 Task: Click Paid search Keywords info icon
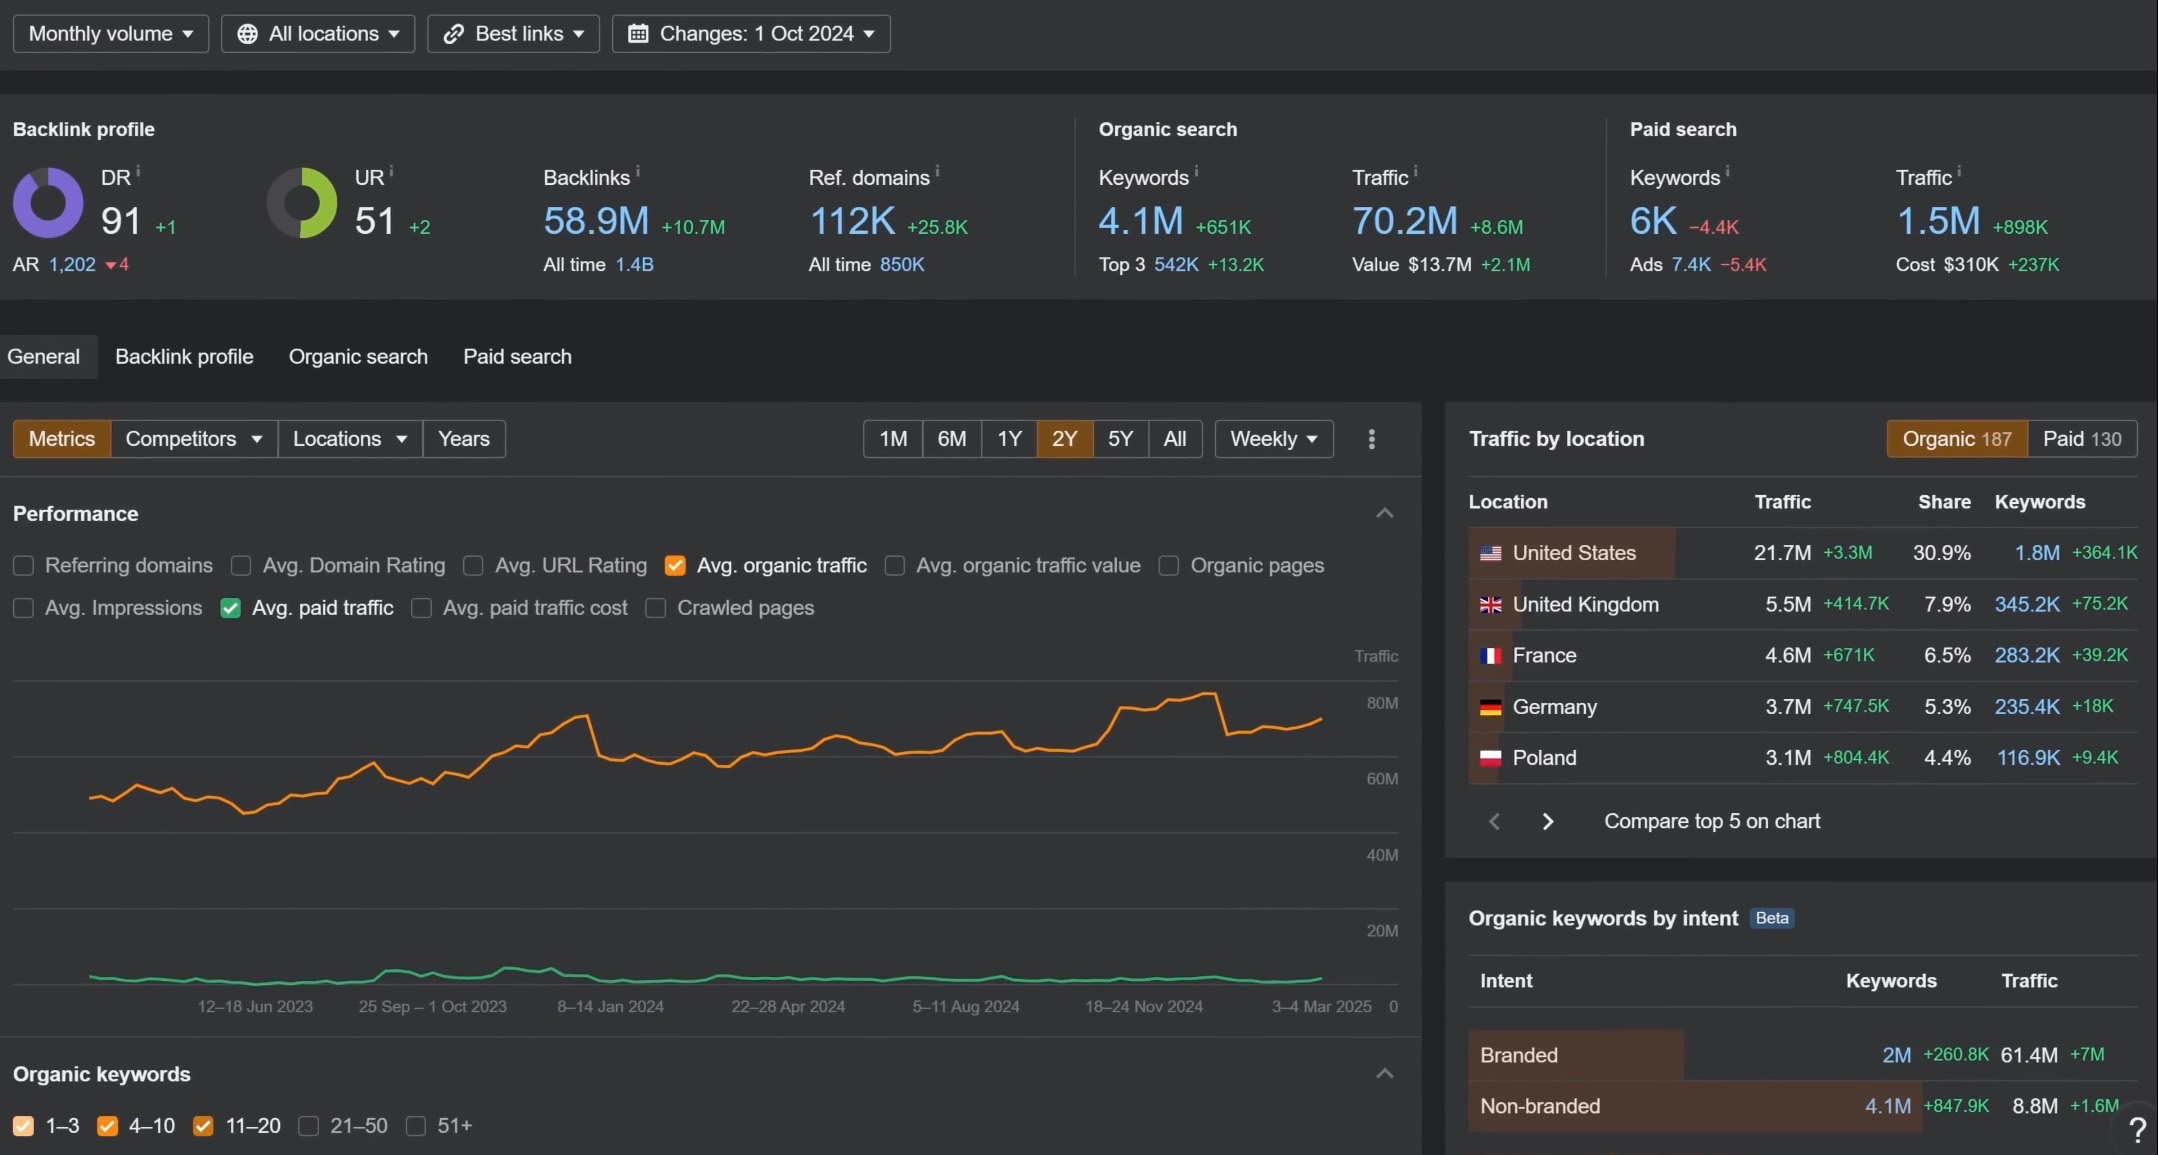[x=1728, y=172]
